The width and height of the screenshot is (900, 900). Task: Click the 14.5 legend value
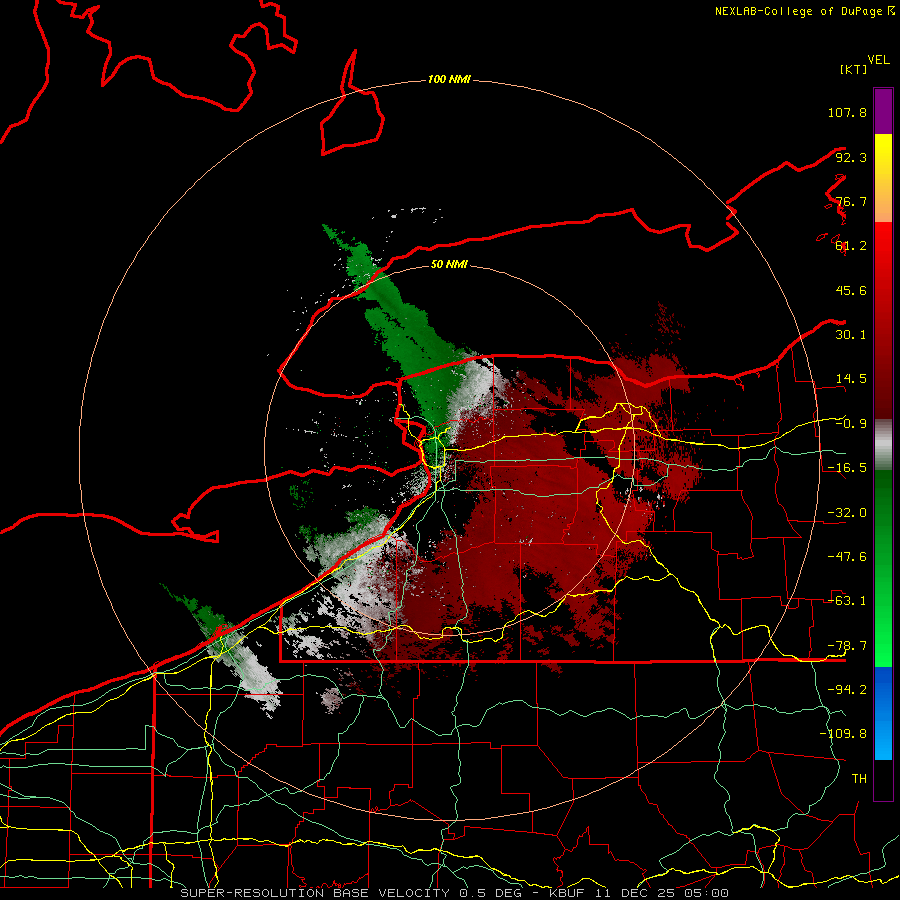click(x=851, y=379)
